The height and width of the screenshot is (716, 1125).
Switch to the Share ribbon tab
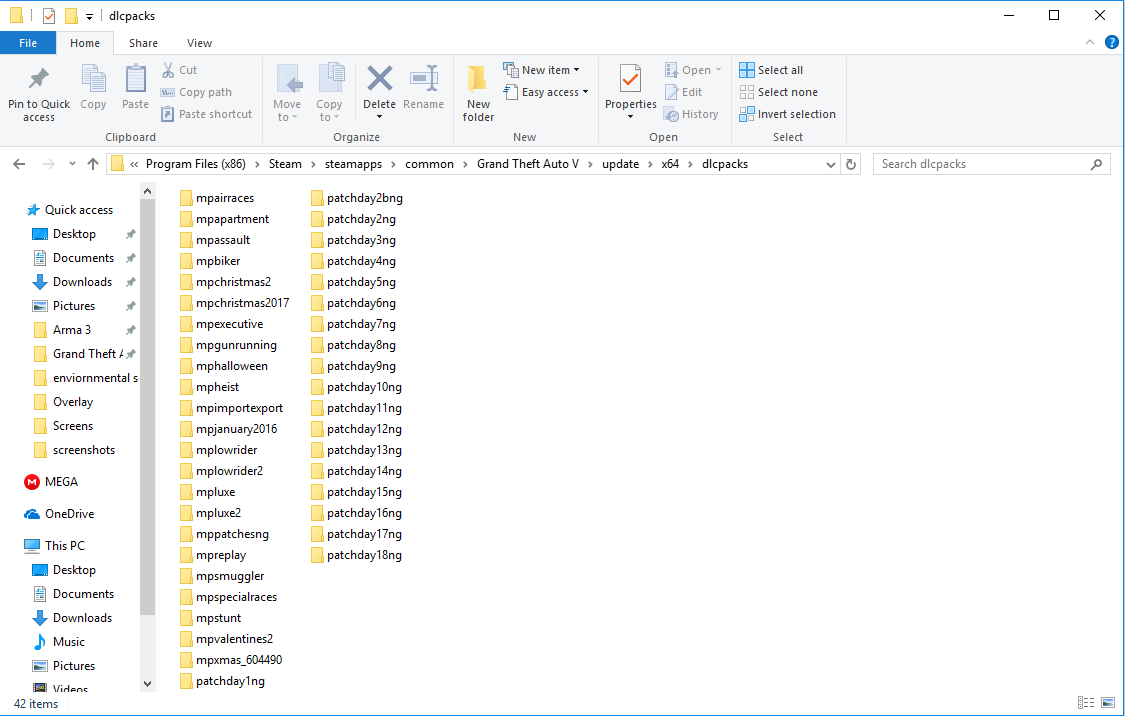click(143, 43)
